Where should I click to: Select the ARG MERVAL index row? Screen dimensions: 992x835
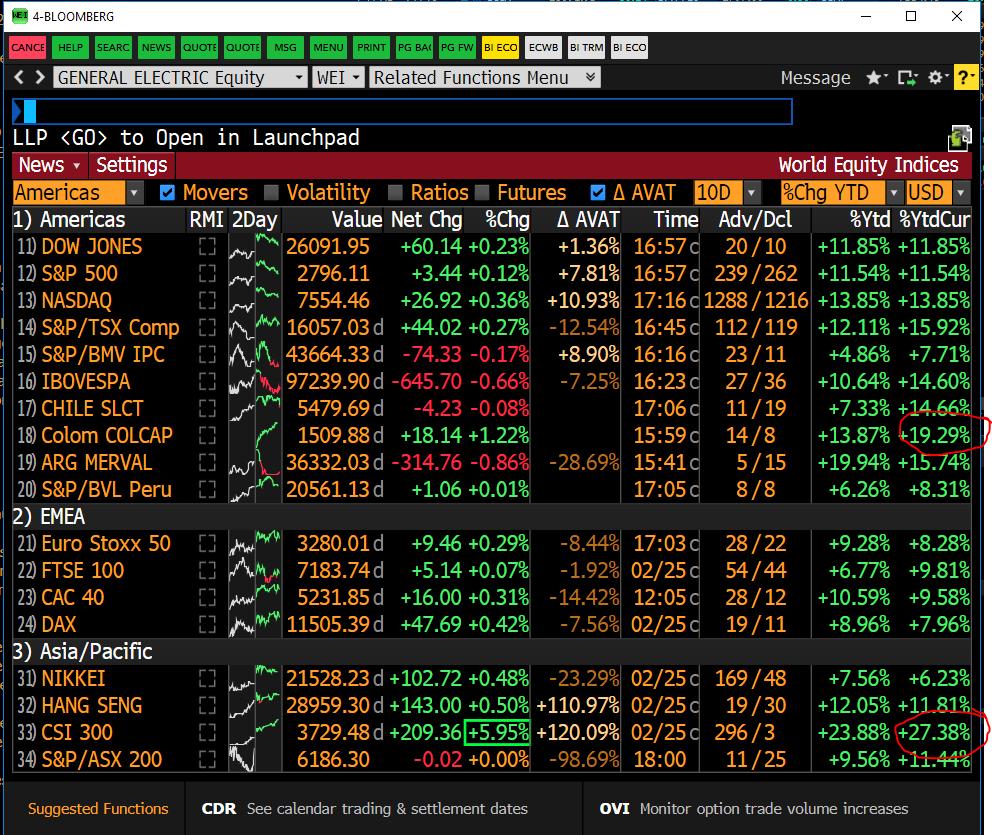pyautogui.click(x=492, y=462)
